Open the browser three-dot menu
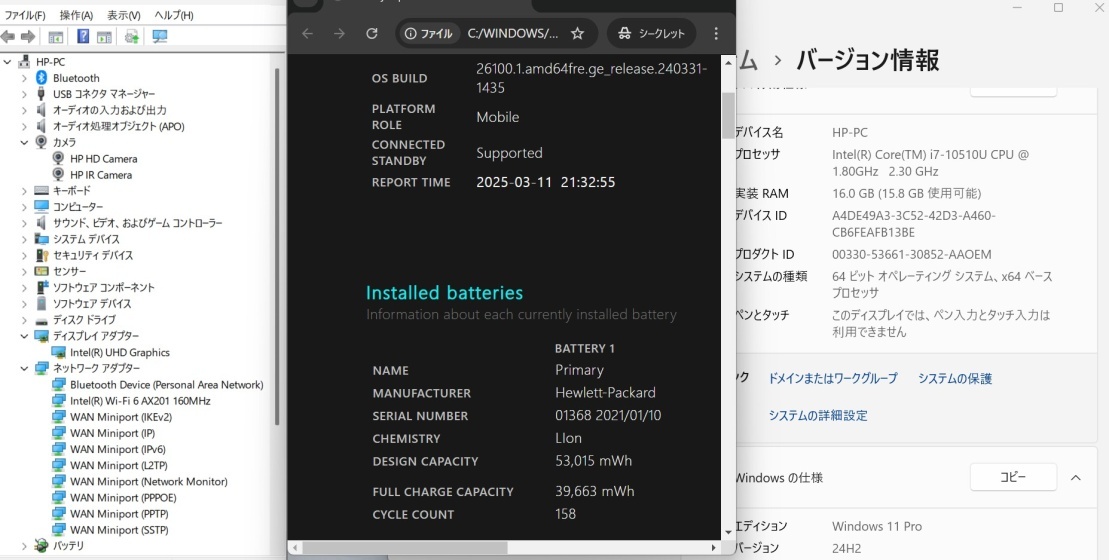1109x560 pixels. 716,33
